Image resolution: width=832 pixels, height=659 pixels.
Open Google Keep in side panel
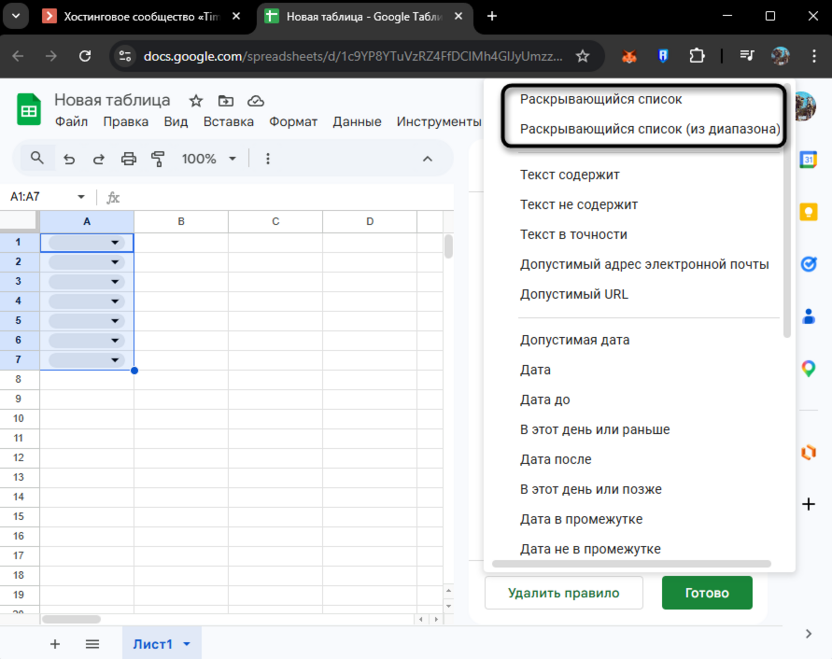808,212
